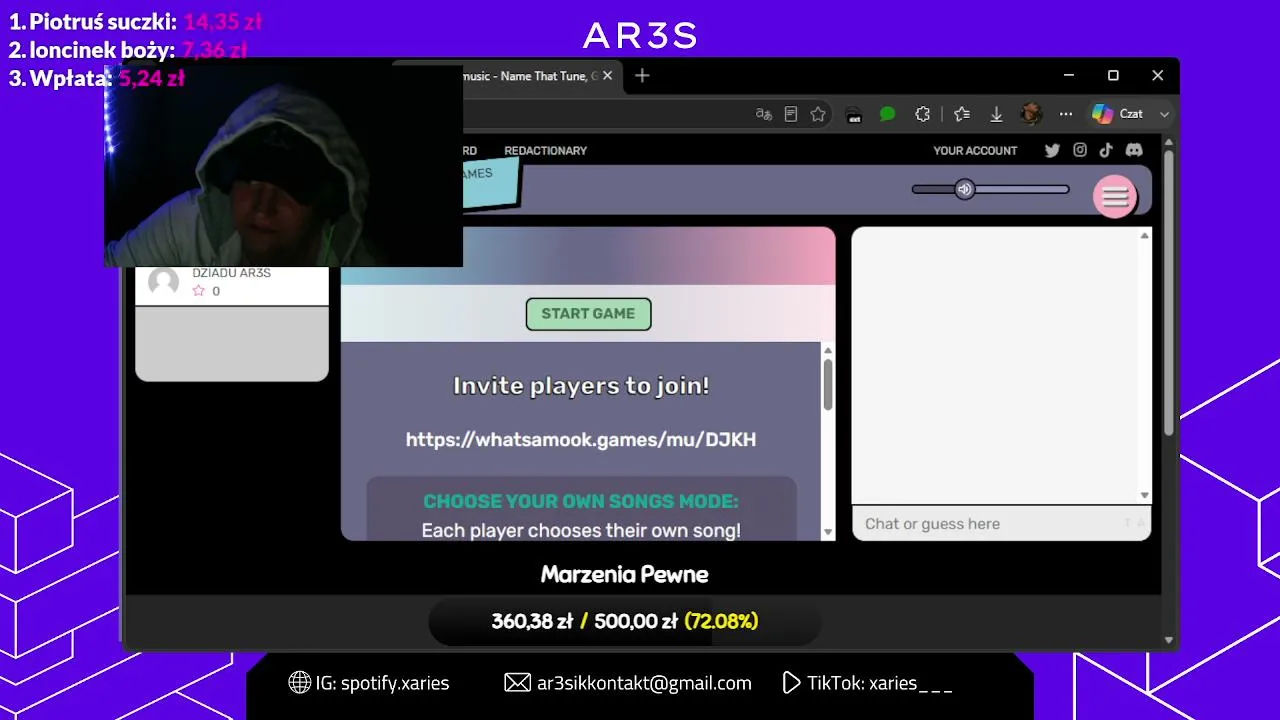Image resolution: width=1280 pixels, height=720 pixels.
Task: Click the browser page scroll-down arrow
Action: tap(1169, 640)
